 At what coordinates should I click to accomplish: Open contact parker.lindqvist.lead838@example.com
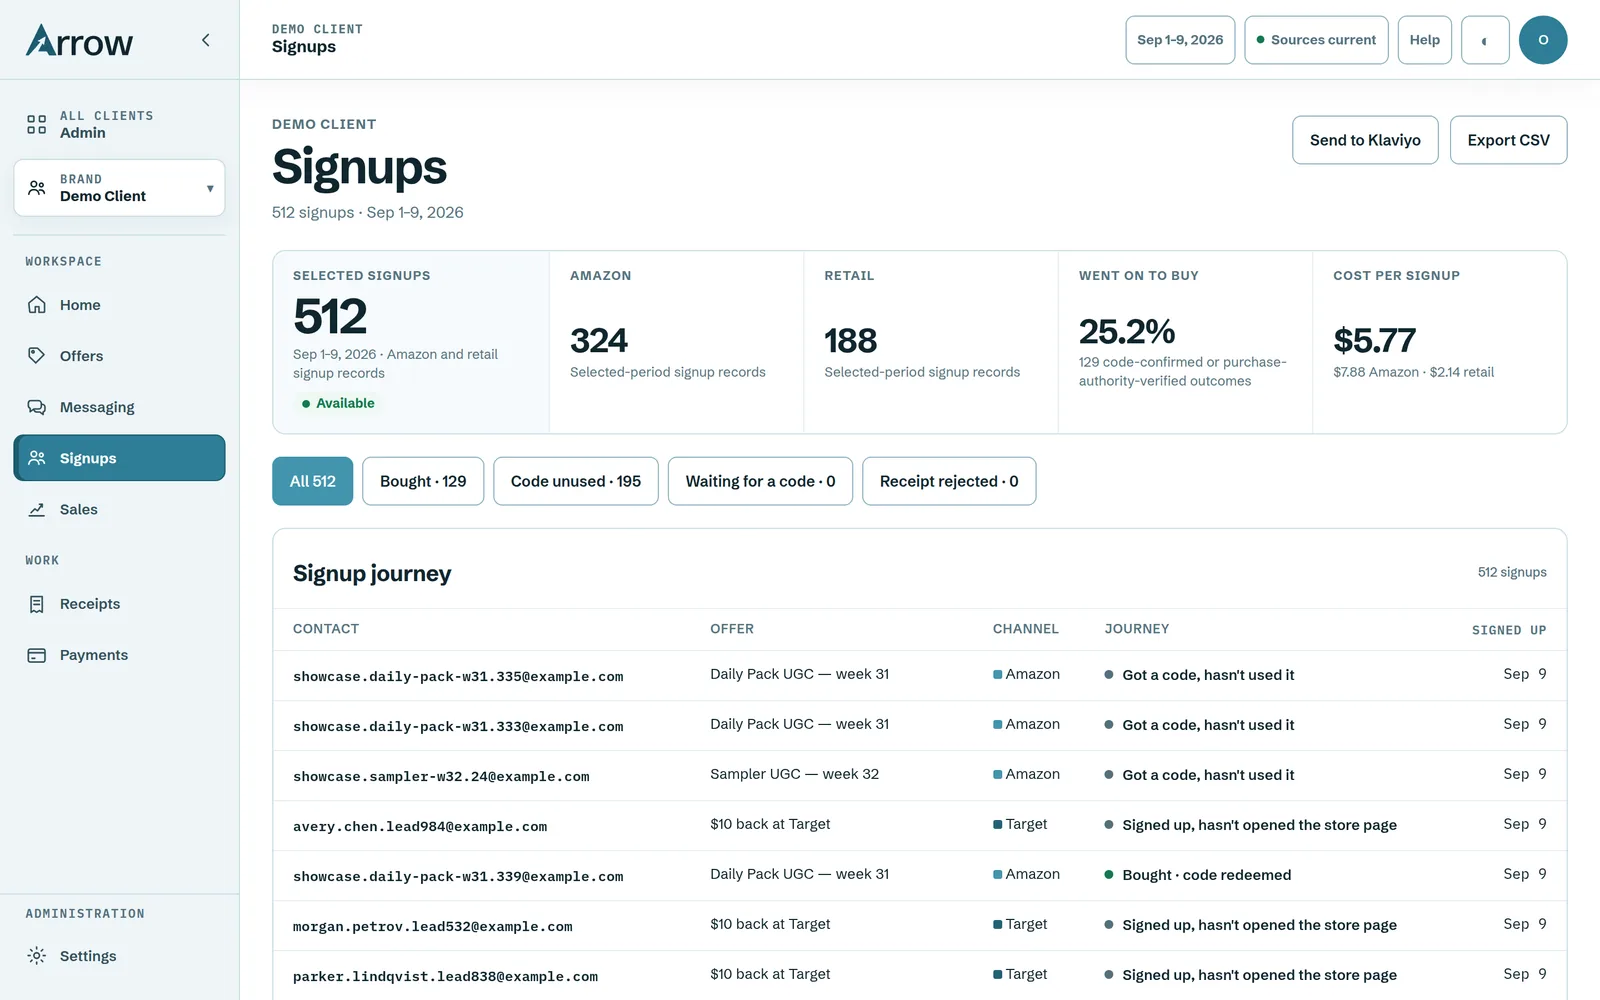click(445, 977)
